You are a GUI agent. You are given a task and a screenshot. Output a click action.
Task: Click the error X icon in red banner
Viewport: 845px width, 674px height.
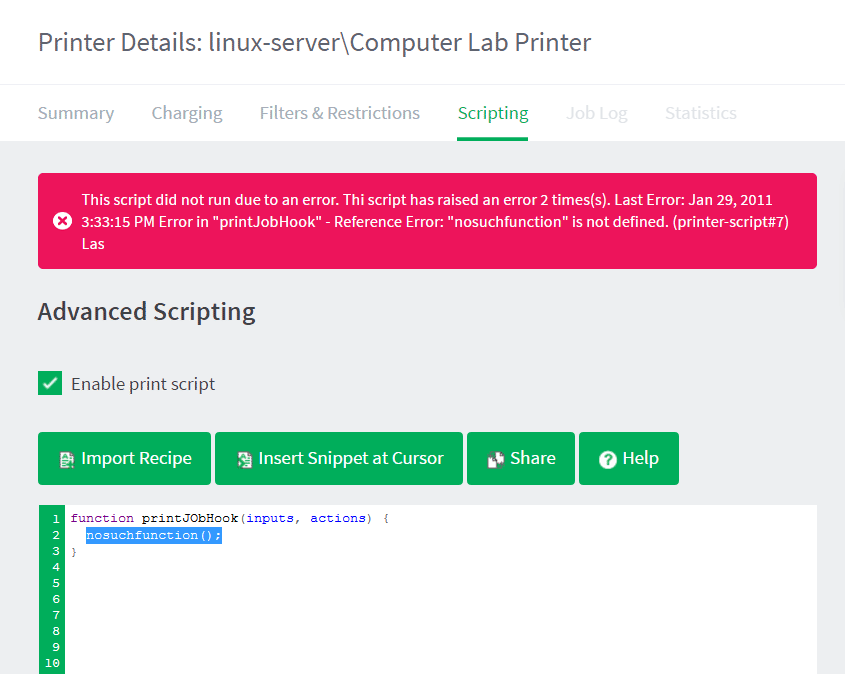click(63, 221)
